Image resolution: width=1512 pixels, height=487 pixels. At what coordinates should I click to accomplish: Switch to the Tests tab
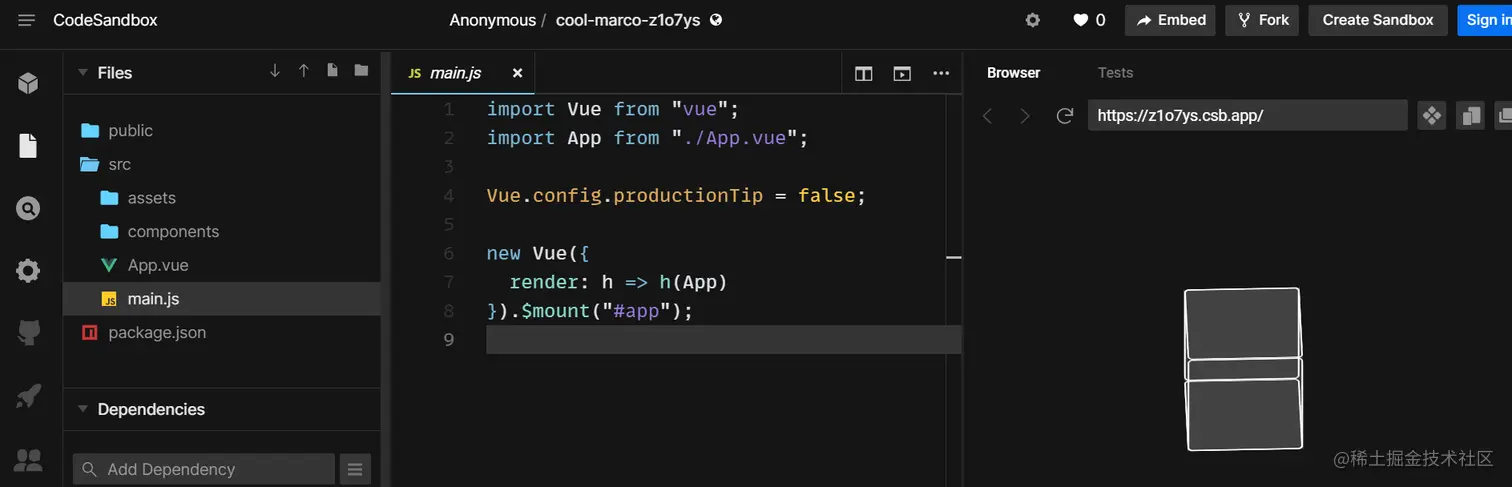[x=1115, y=73]
